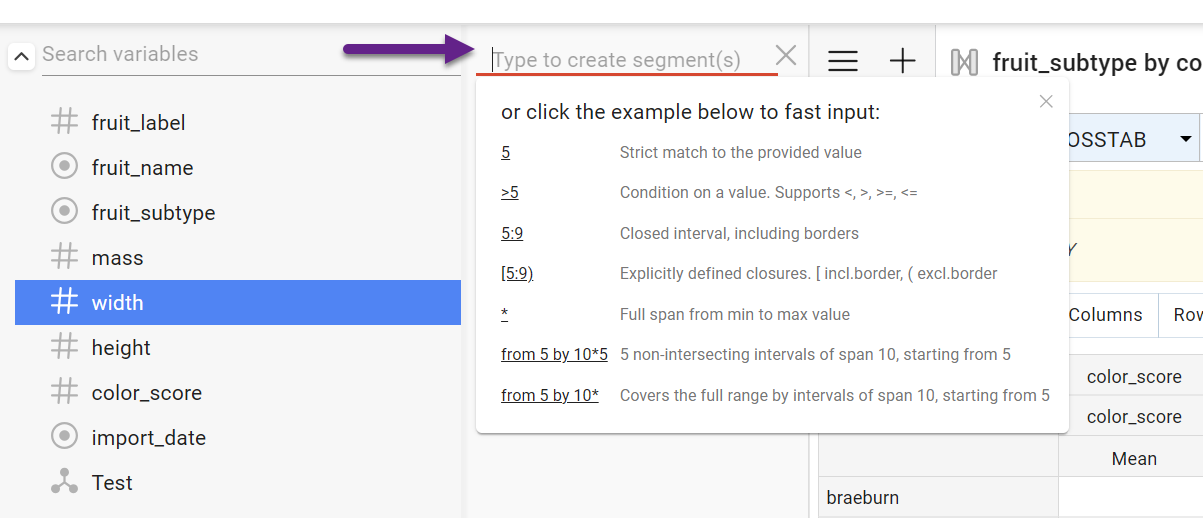The image size is (1203, 518).
Task: Click the '5:9' closed interval example
Action: tap(512, 233)
